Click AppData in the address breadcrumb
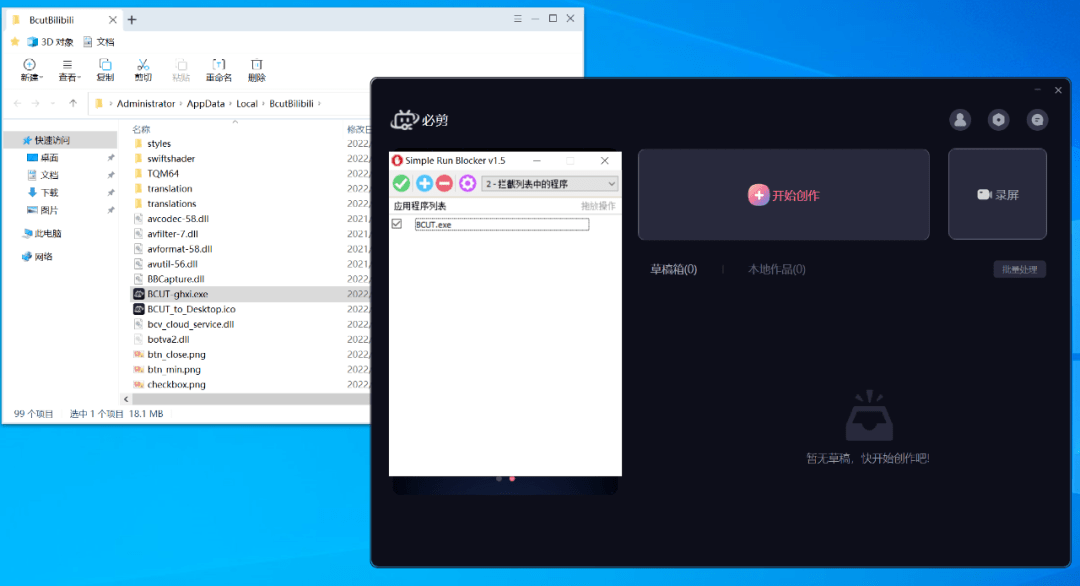1080x586 pixels. (x=205, y=103)
